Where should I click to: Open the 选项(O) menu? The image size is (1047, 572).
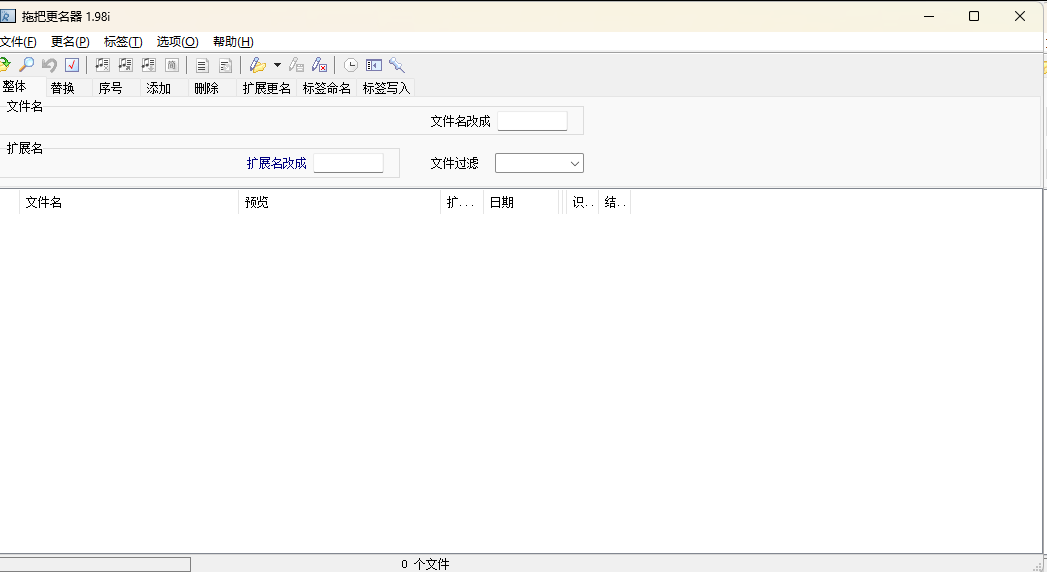click(x=178, y=41)
